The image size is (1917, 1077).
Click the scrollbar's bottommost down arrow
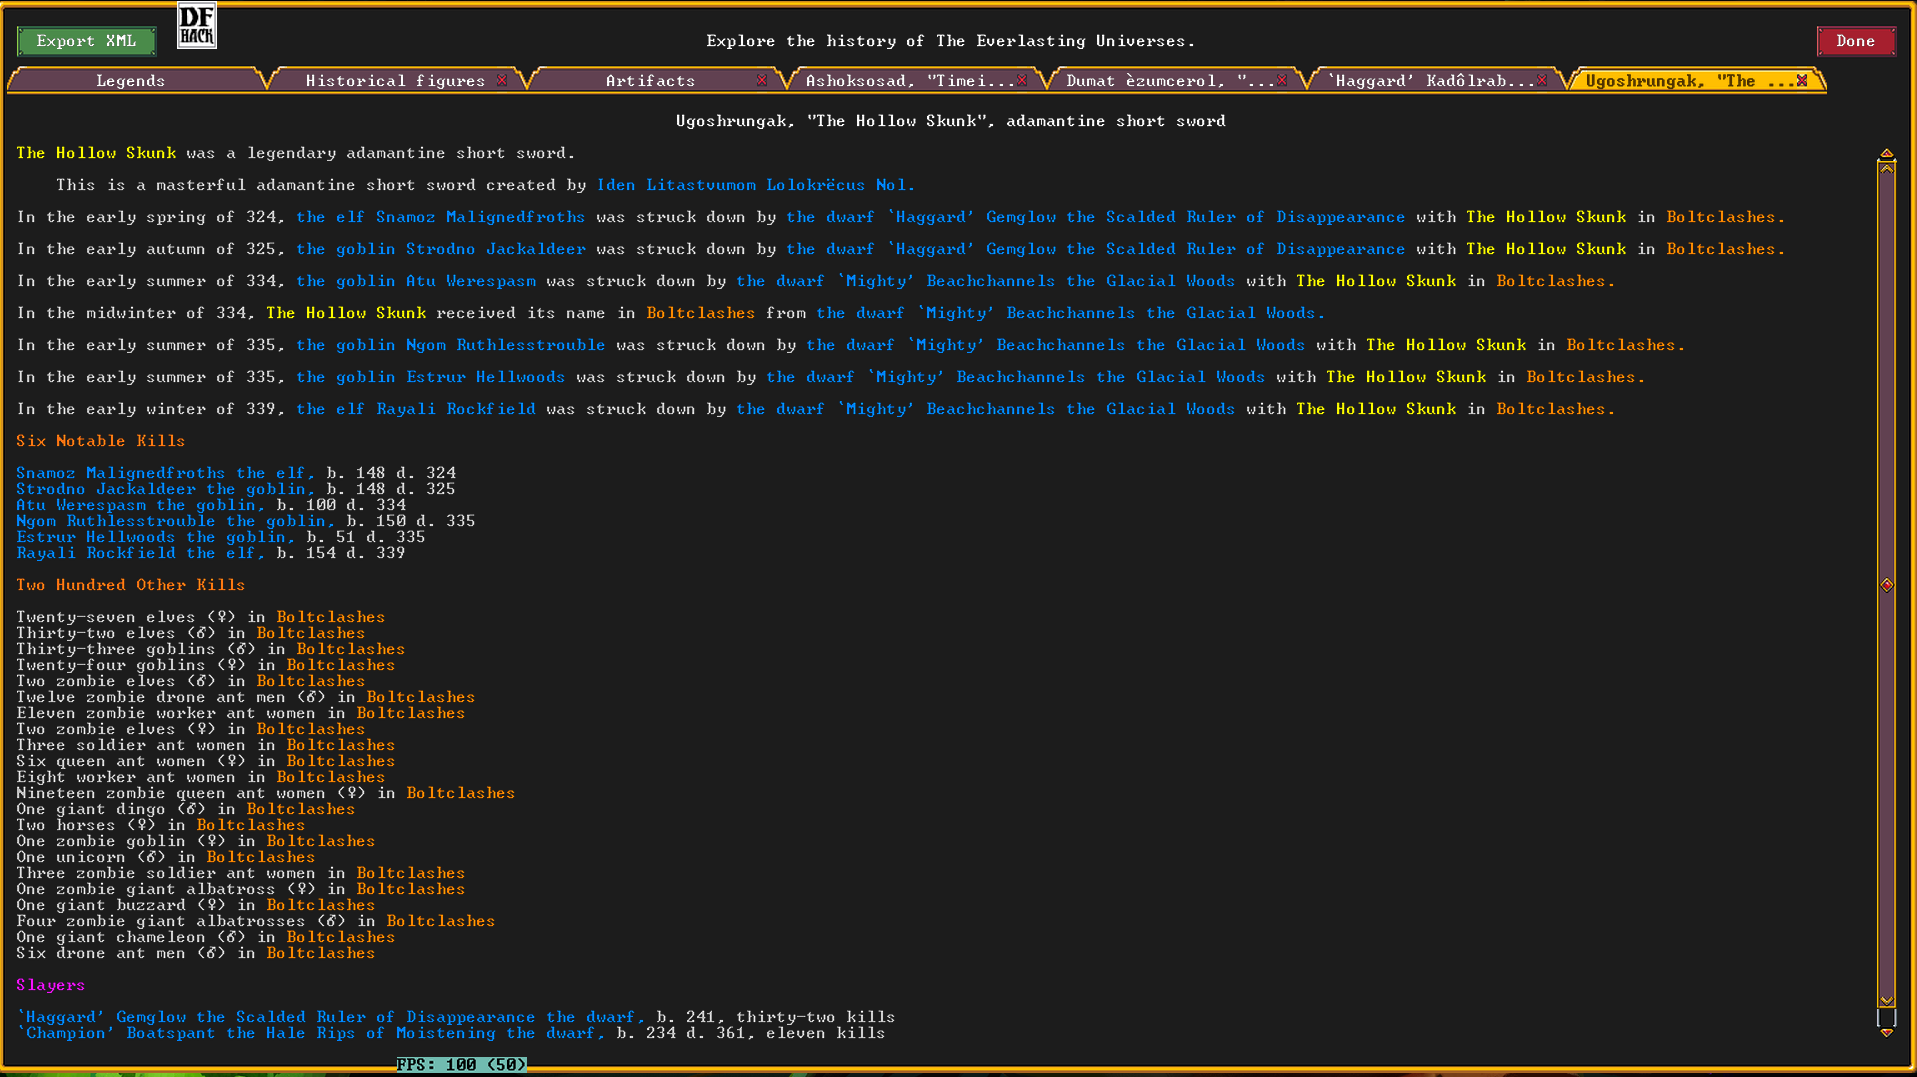click(x=1887, y=1033)
